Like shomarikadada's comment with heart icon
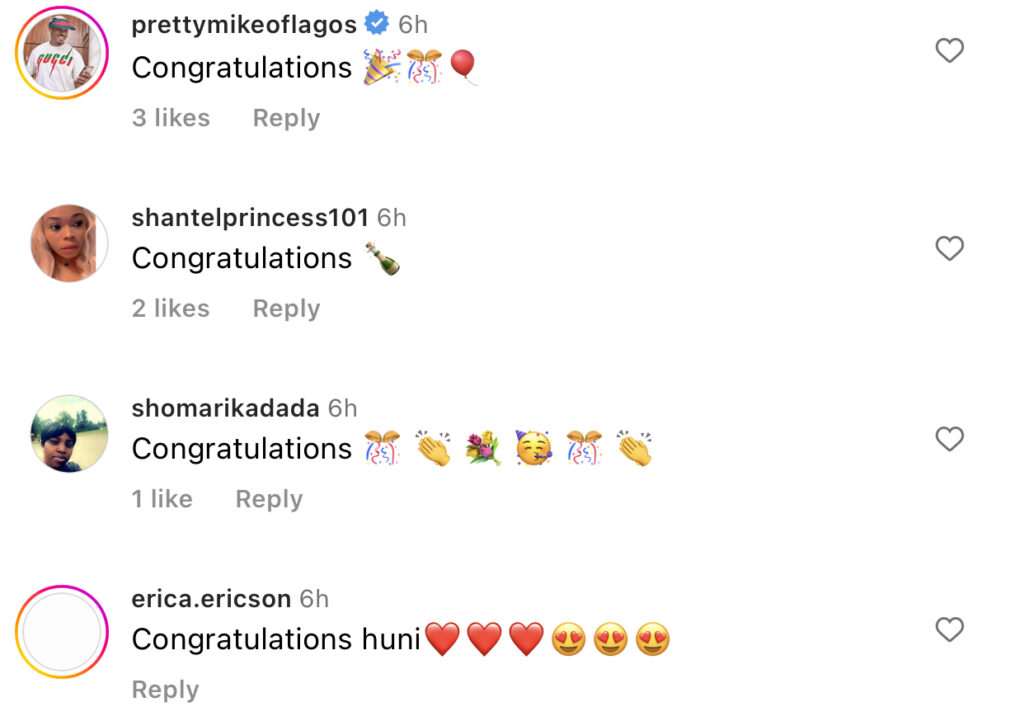The image size is (1024, 707). [949, 439]
